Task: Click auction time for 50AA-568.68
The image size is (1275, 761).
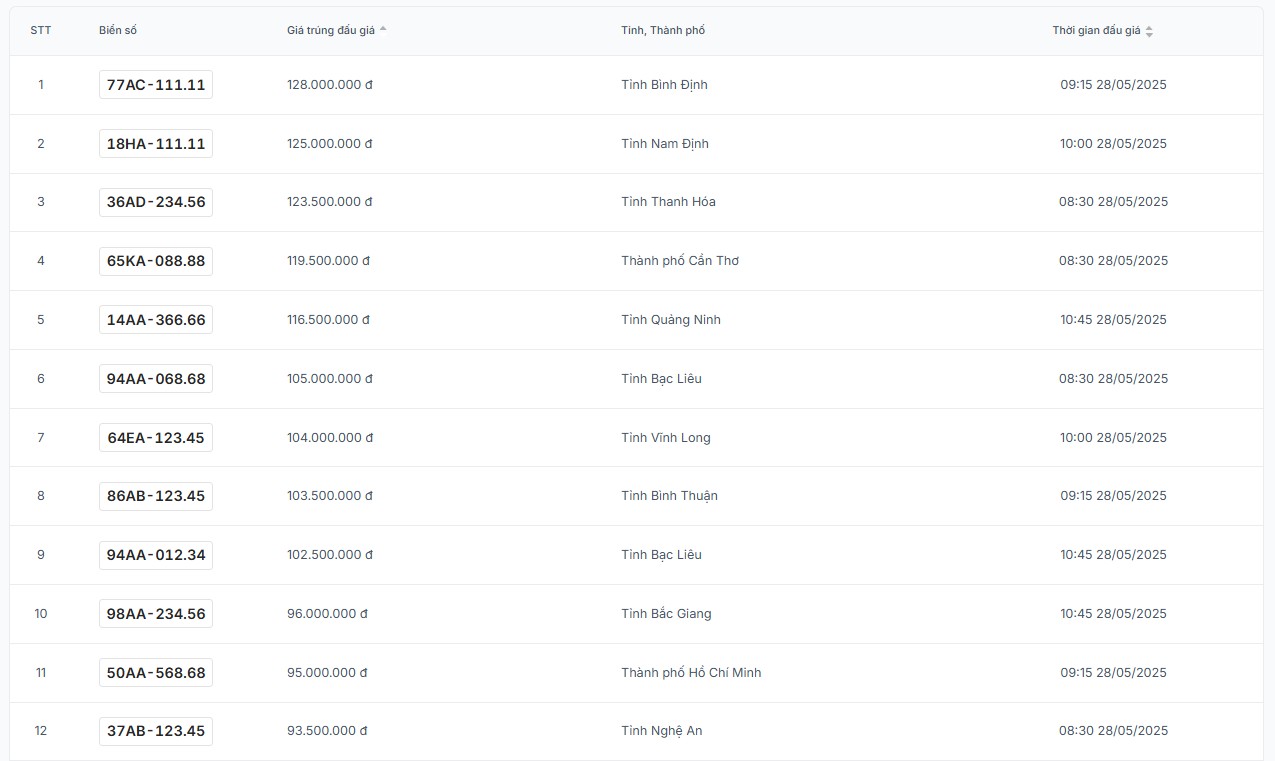Action: tap(1113, 673)
